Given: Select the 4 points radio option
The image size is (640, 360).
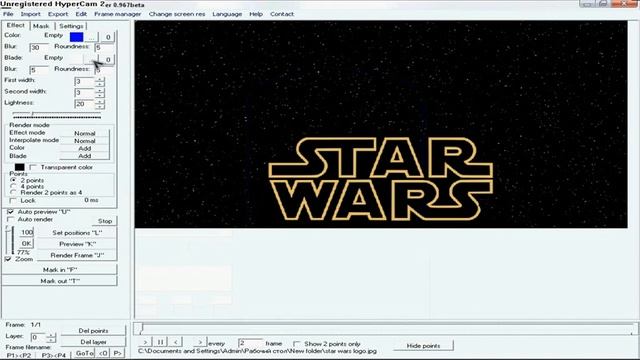Looking at the screenshot, I should click(x=13, y=186).
